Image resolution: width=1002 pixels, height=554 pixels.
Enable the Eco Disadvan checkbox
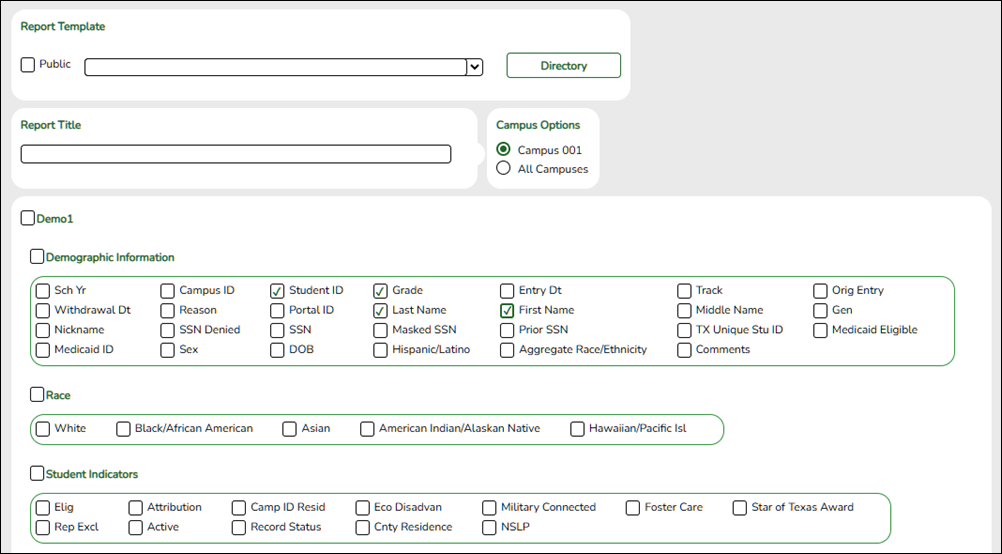[362, 508]
